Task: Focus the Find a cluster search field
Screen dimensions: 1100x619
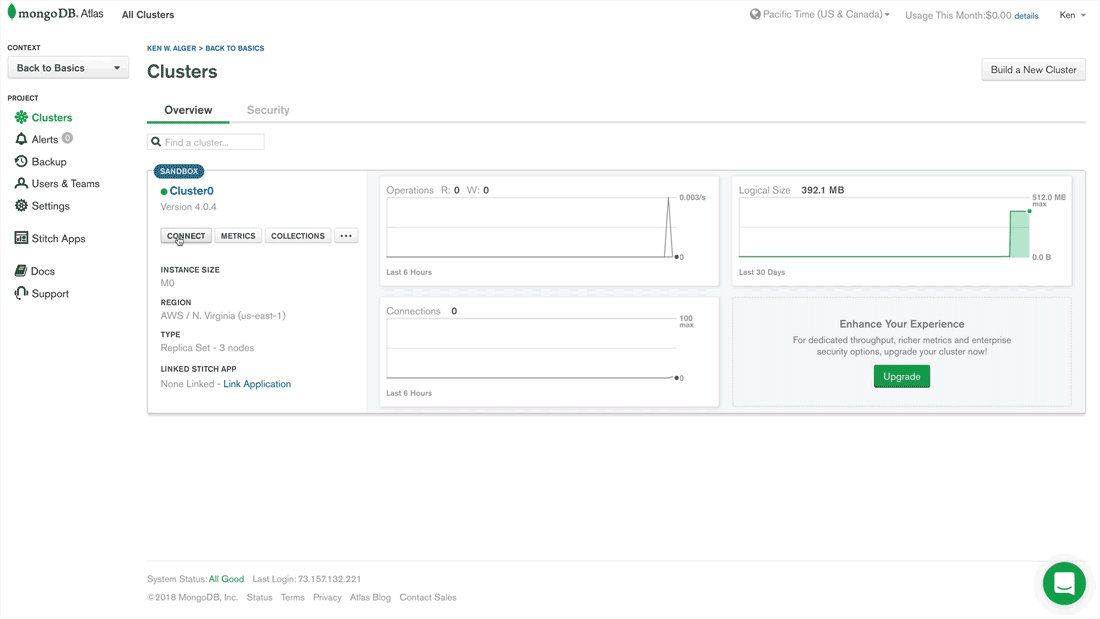Action: [x=206, y=142]
